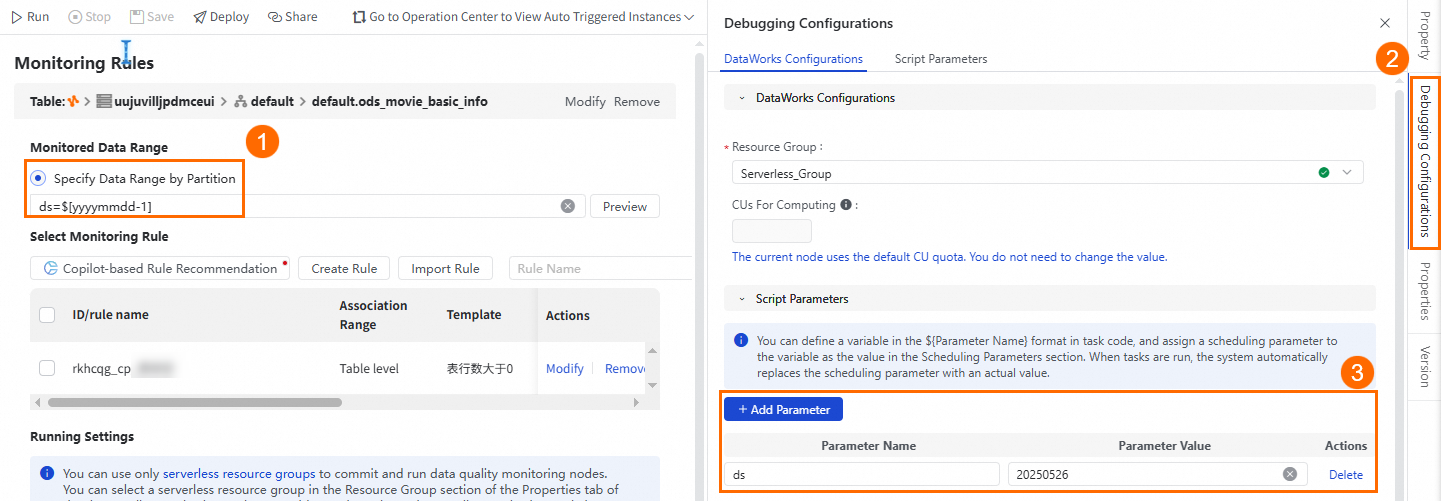1441x501 pixels.
Task: Open the serverless resource groups link
Action: (x=239, y=474)
